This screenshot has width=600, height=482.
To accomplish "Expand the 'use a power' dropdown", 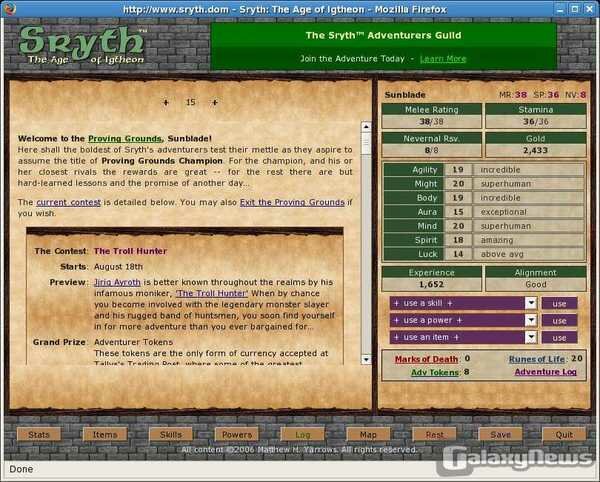I will pyautogui.click(x=531, y=320).
